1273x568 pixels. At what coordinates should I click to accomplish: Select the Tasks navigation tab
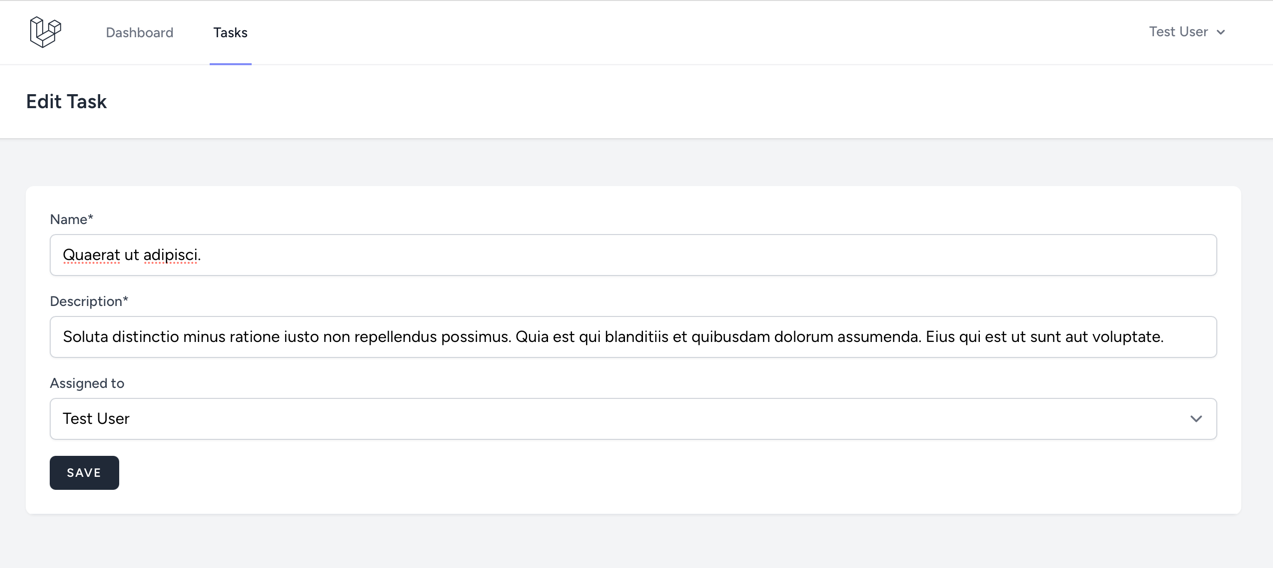click(x=230, y=33)
